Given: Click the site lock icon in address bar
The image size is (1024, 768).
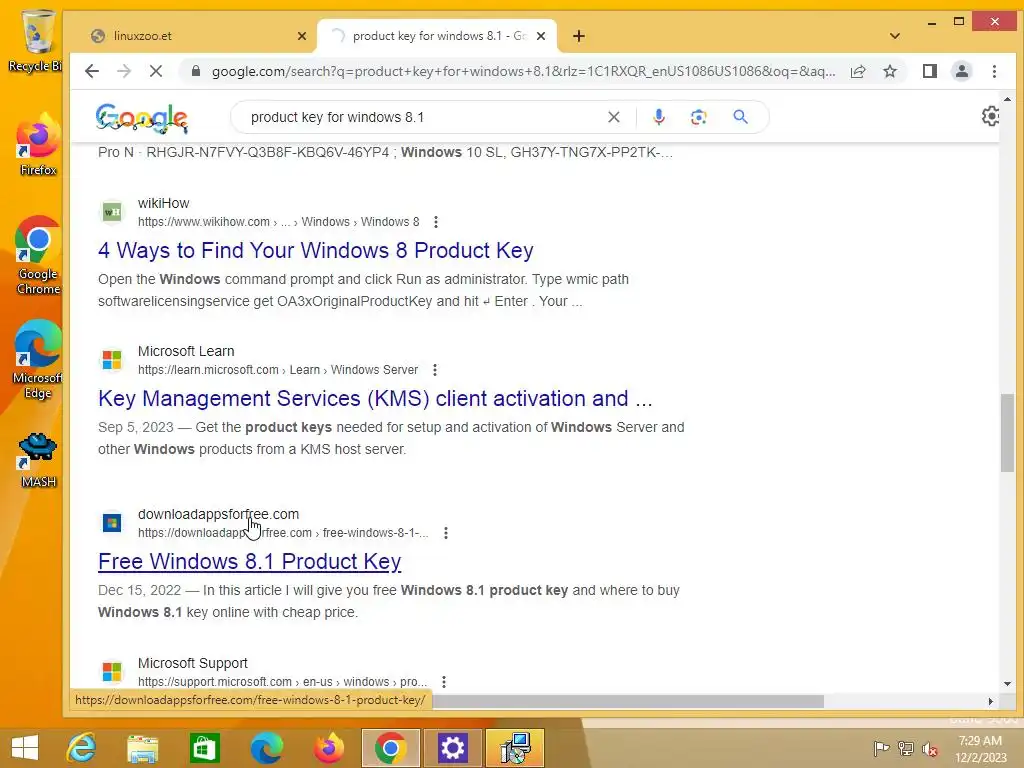Looking at the screenshot, I should (195, 71).
